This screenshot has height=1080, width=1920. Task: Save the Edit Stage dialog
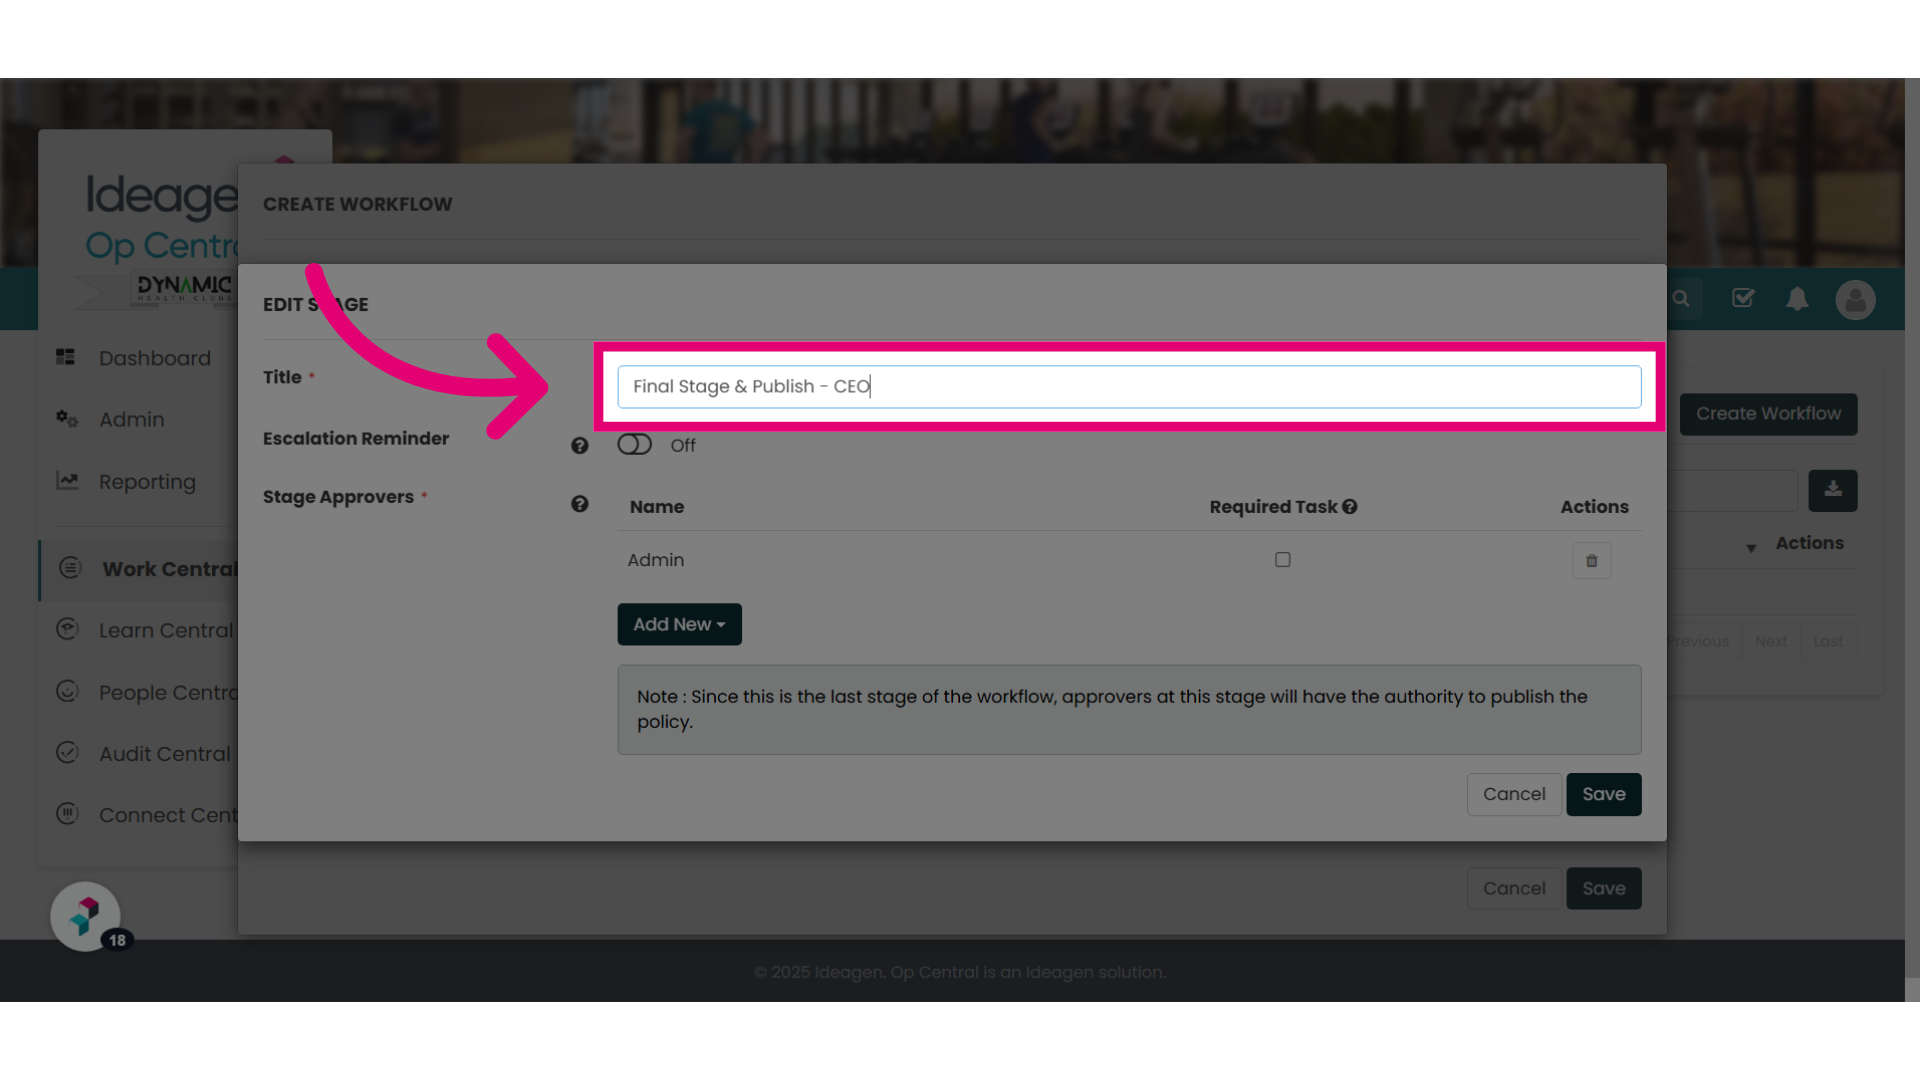click(x=1603, y=794)
